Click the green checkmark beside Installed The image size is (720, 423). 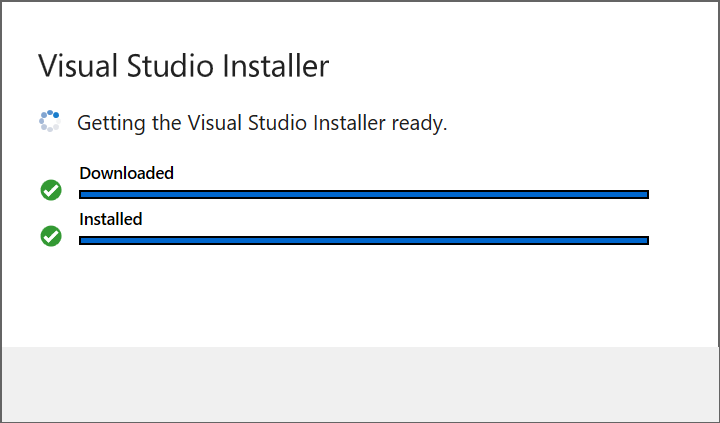point(51,236)
